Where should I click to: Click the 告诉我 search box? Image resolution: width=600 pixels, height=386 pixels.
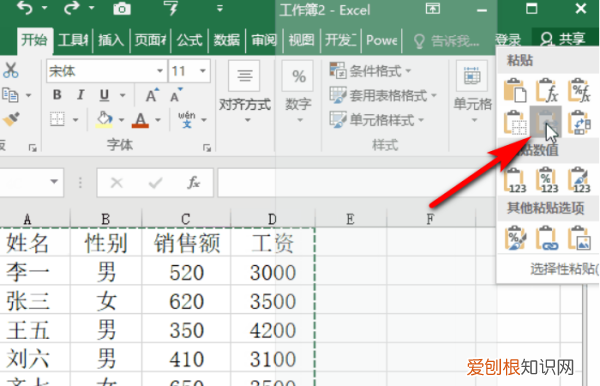click(447, 40)
